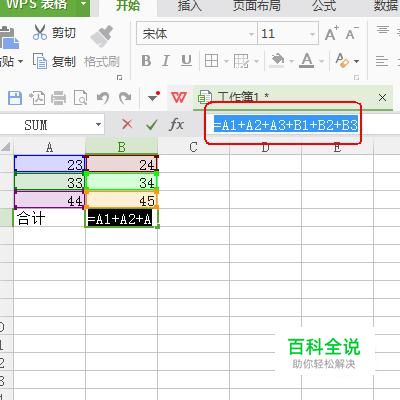The height and width of the screenshot is (400, 400).
Task: Open the font color dropdown arrow
Action: [321, 61]
